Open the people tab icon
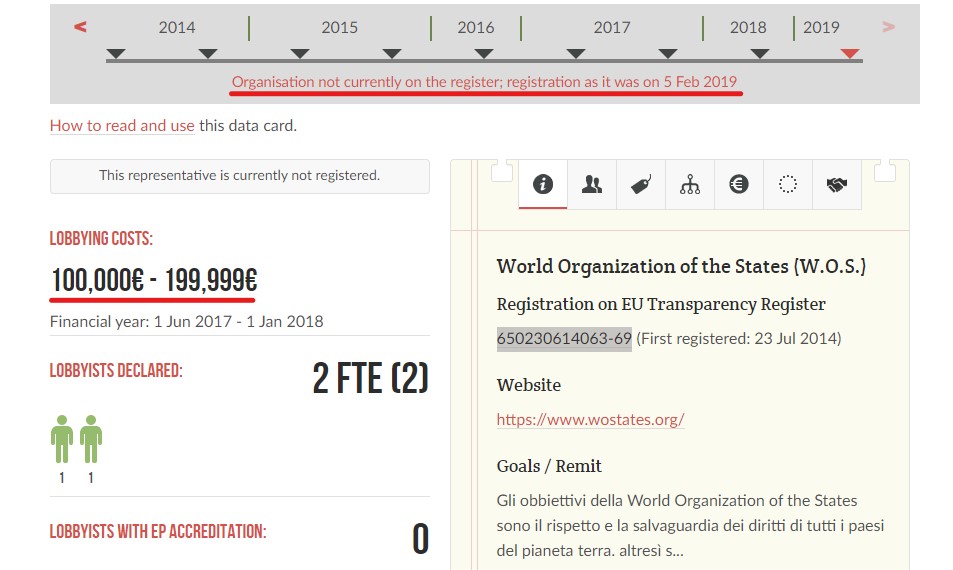The height and width of the screenshot is (570, 953). [x=592, y=184]
